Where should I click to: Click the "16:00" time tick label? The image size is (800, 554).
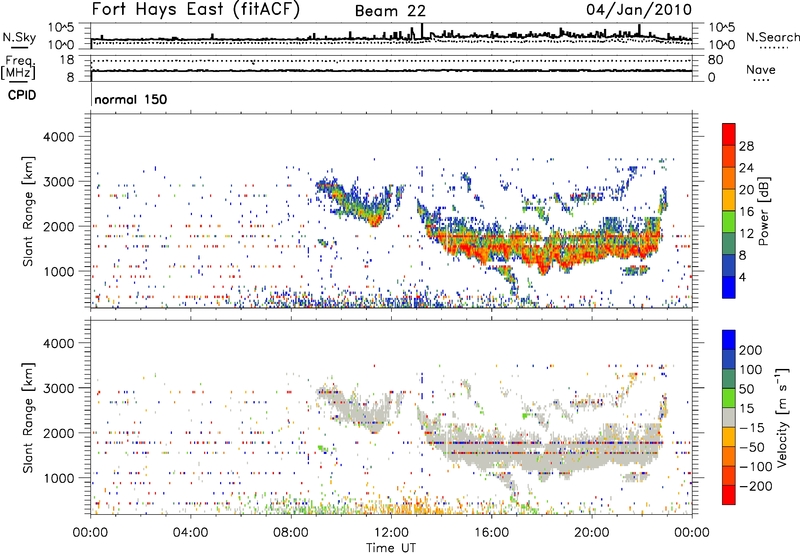coord(491,533)
